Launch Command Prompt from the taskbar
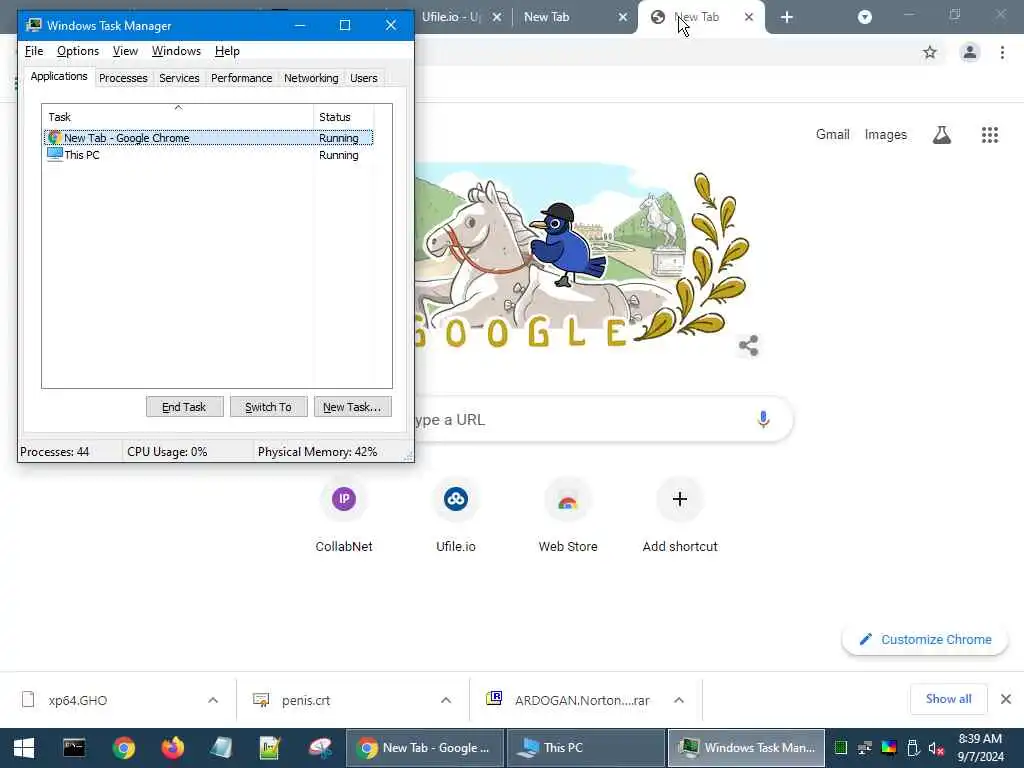The image size is (1024, 768). coord(74,748)
